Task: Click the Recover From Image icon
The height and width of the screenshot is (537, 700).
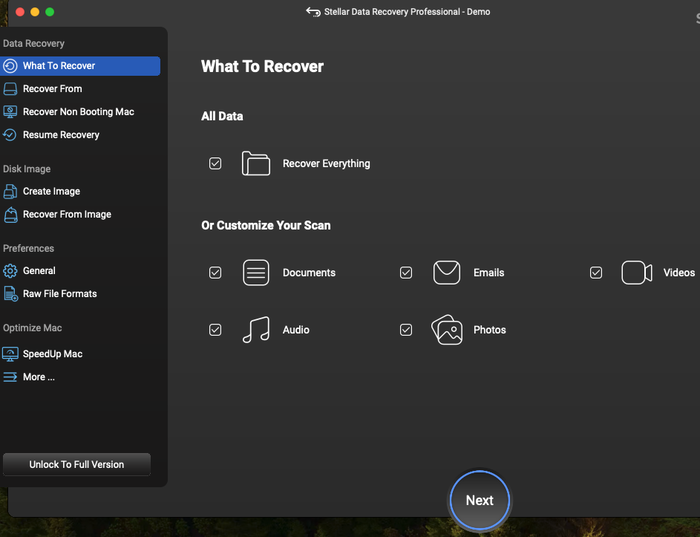Action: 10,215
